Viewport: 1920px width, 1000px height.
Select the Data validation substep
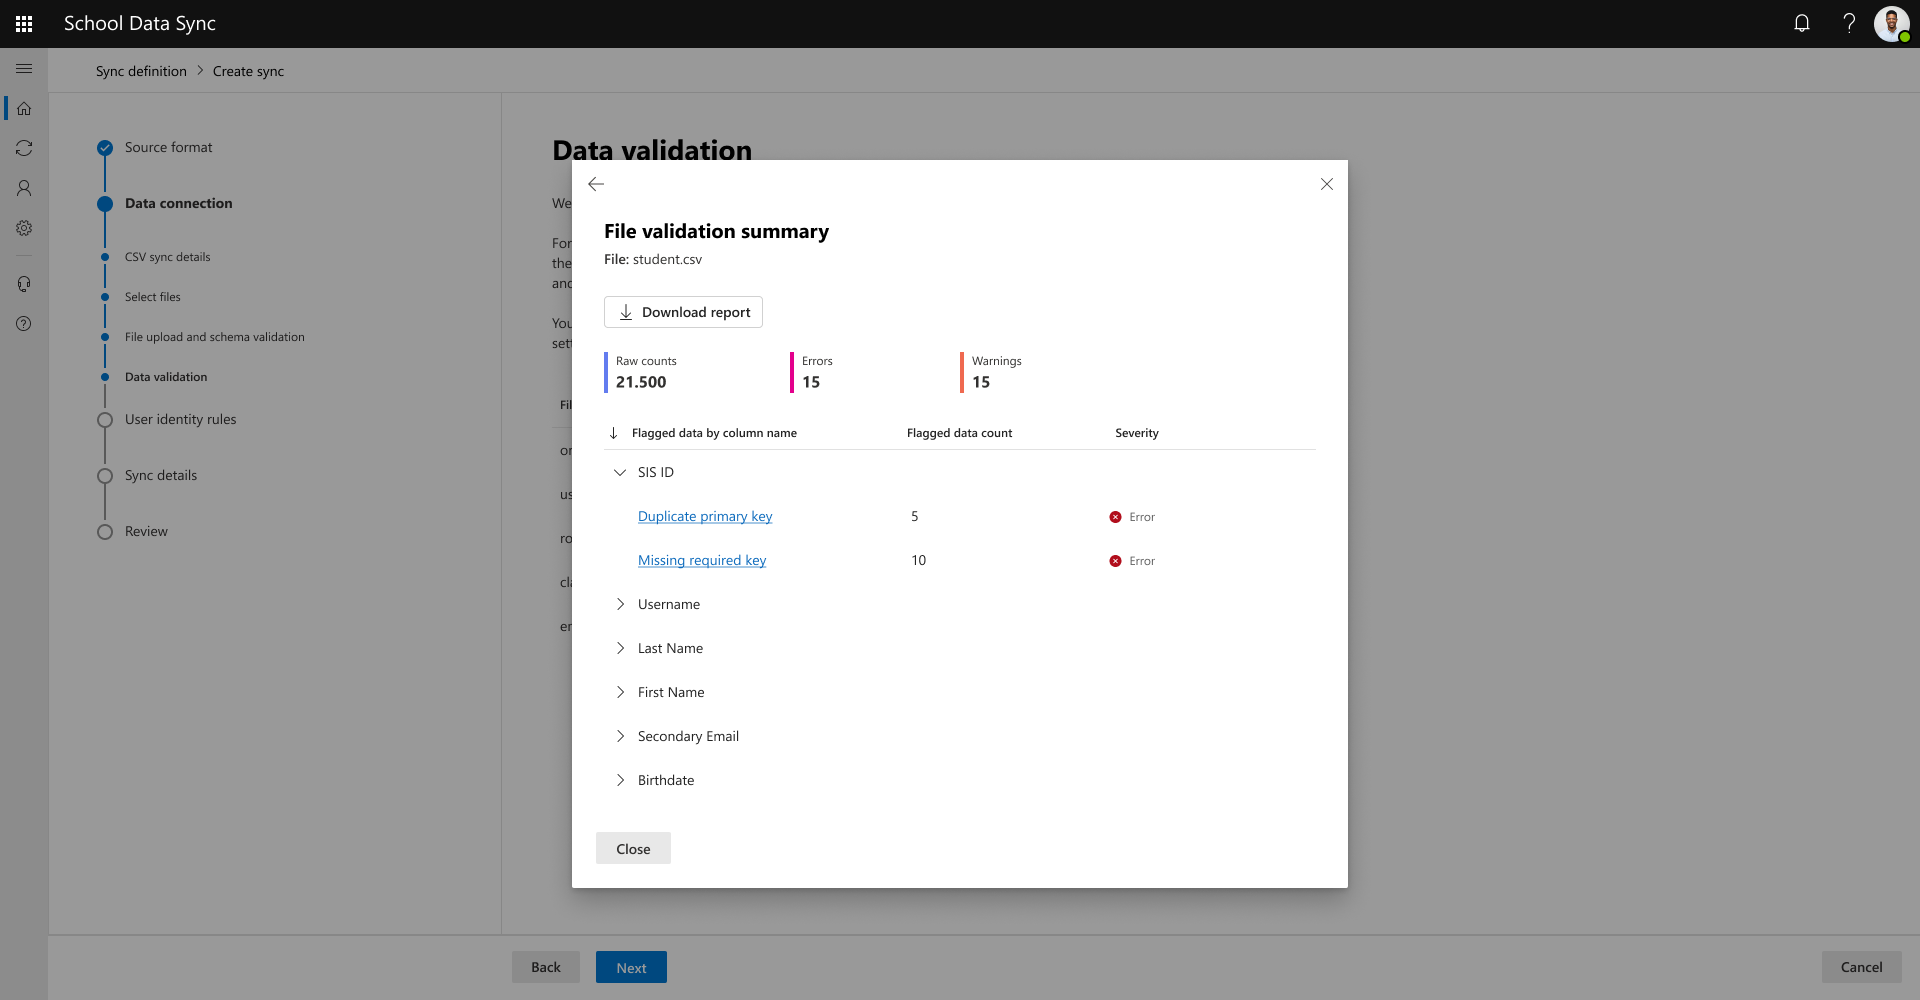[x=166, y=377]
